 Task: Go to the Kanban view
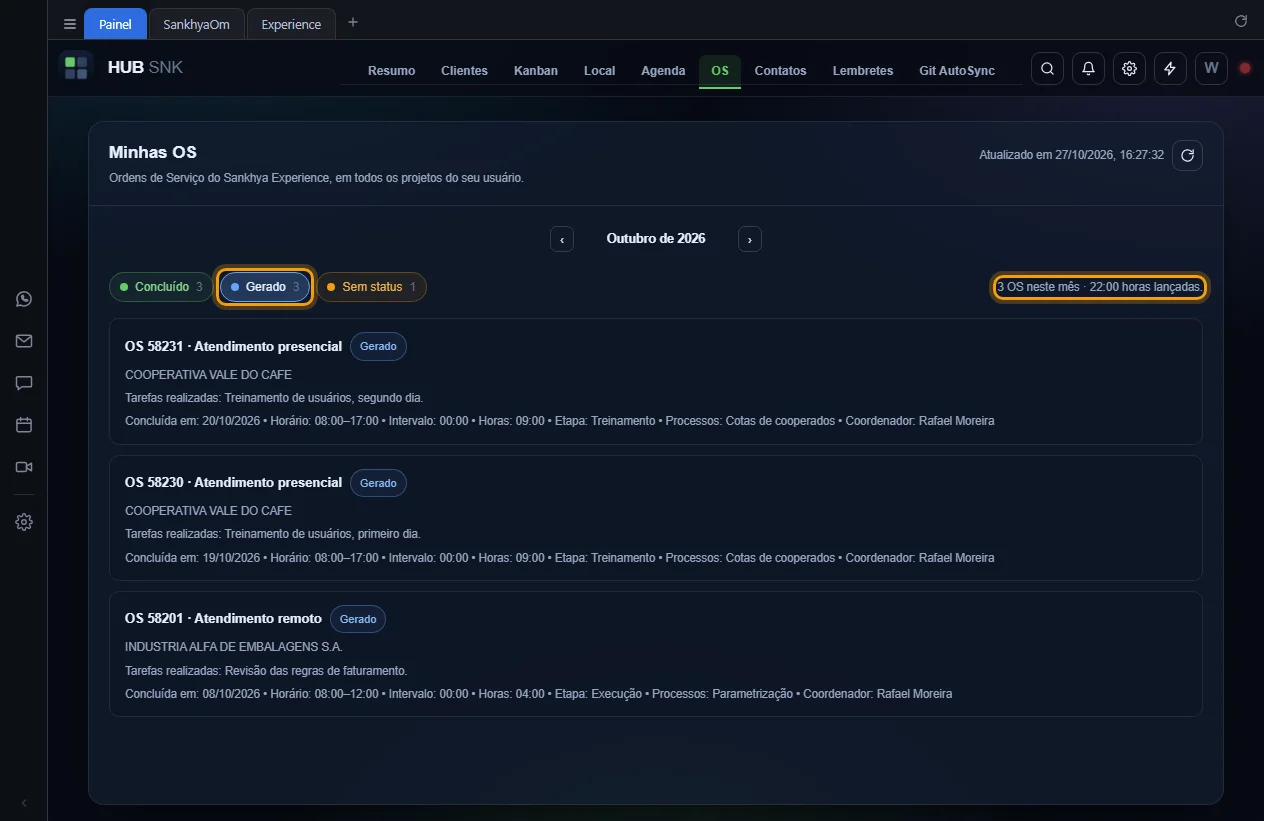pyautogui.click(x=536, y=71)
